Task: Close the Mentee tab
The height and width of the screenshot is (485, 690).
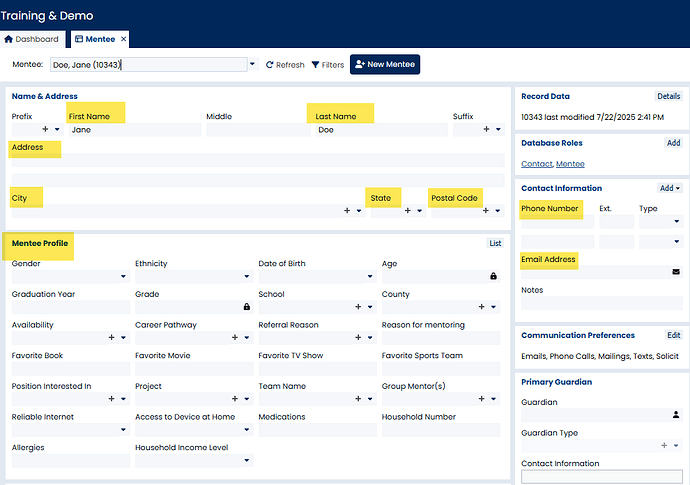Action: point(124,39)
